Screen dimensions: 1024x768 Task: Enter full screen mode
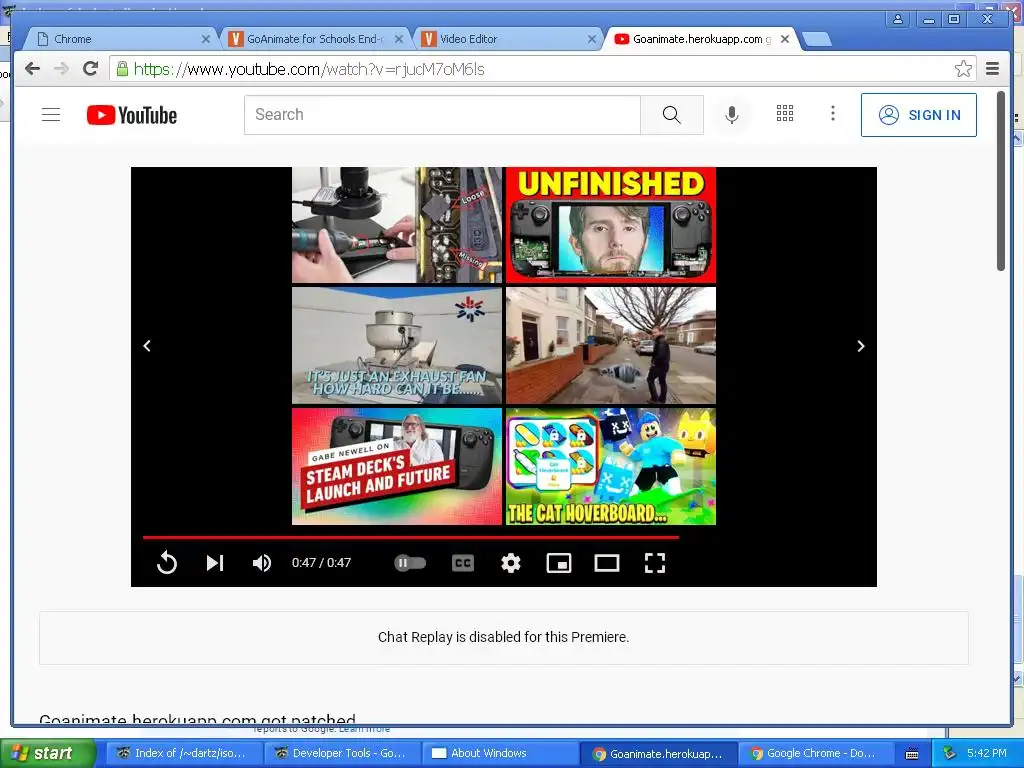click(x=654, y=562)
